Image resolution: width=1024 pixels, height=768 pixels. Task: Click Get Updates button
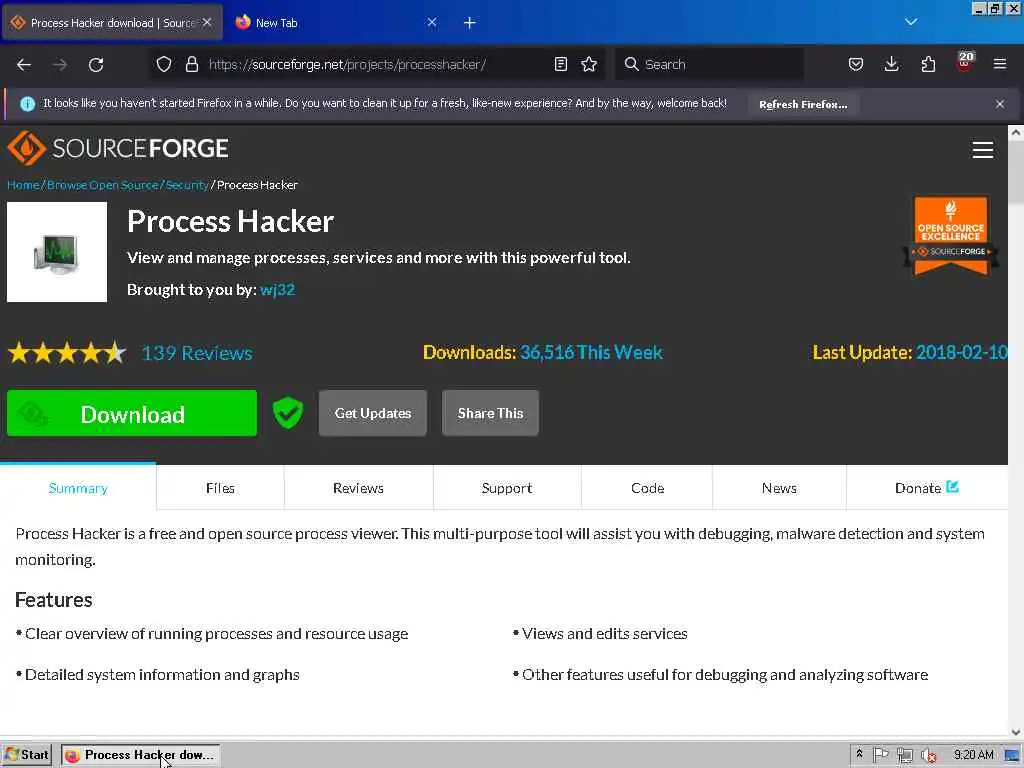373,413
